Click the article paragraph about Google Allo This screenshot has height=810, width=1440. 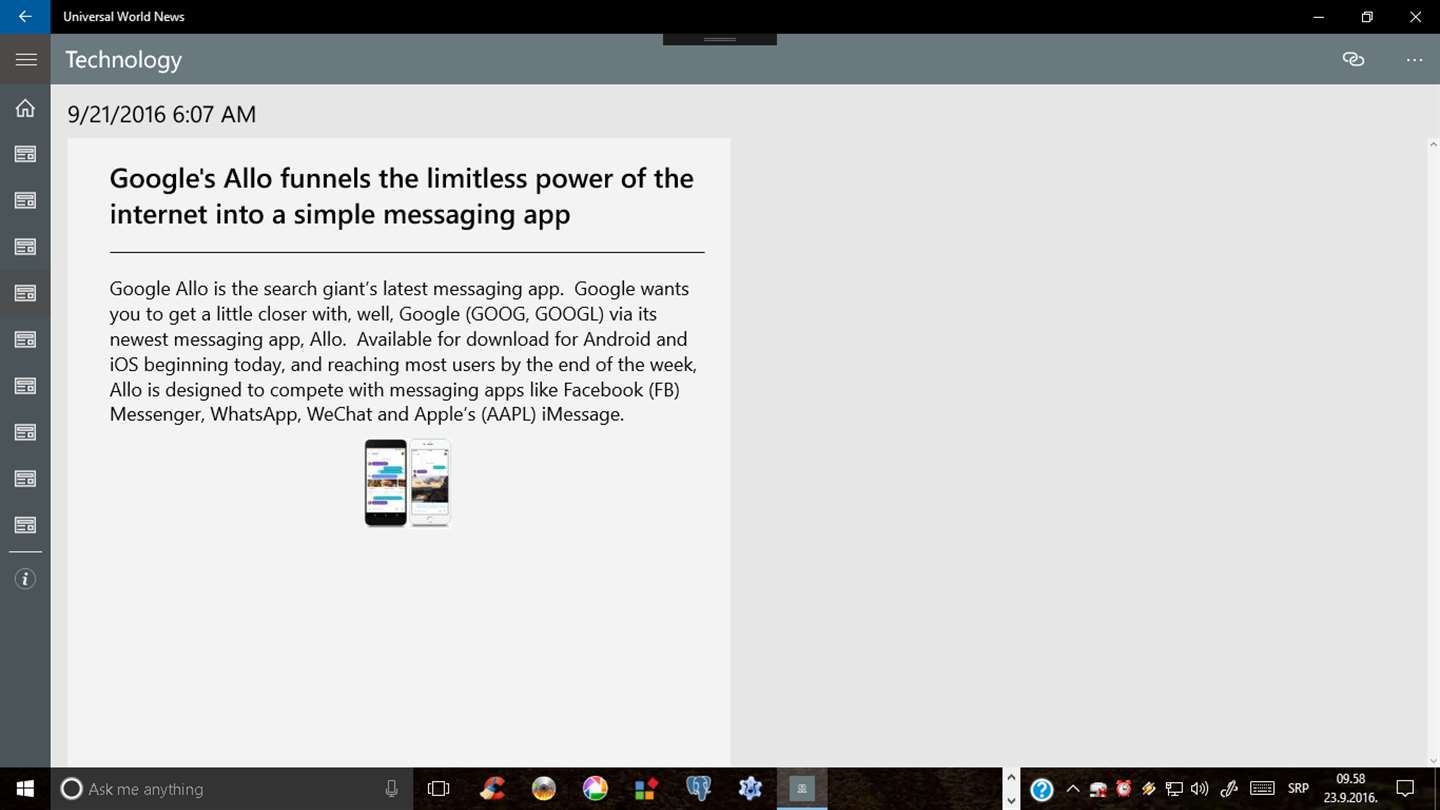[403, 351]
